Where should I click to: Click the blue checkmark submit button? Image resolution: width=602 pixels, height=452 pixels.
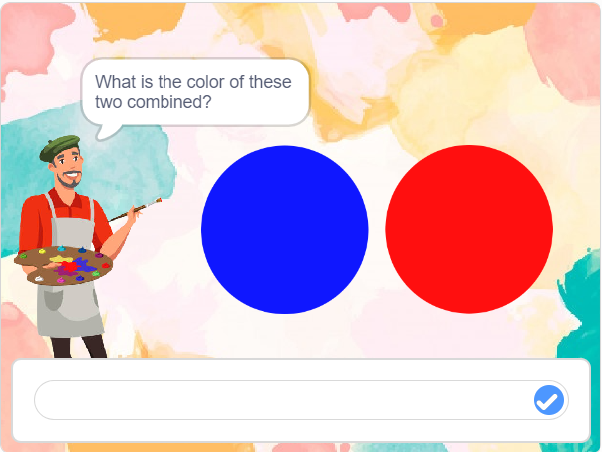tap(548, 400)
